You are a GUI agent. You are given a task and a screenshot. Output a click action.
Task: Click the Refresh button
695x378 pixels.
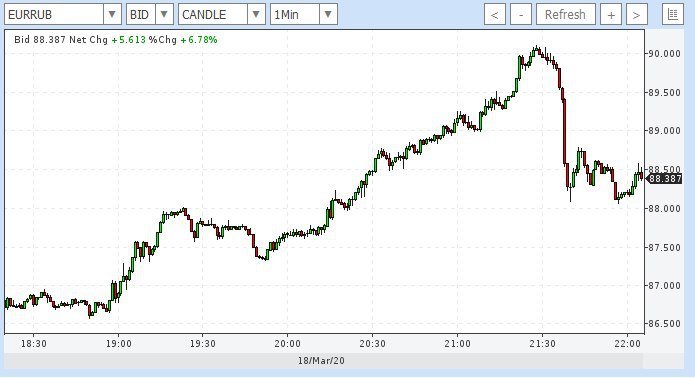(565, 15)
